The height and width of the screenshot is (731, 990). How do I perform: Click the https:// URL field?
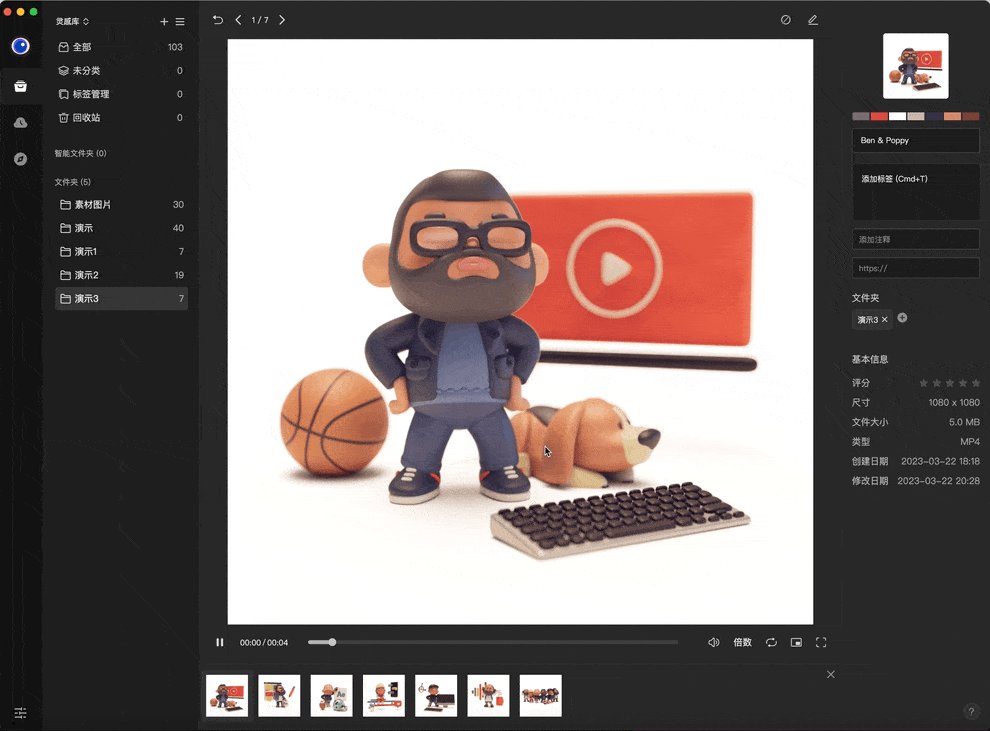tap(915, 268)
